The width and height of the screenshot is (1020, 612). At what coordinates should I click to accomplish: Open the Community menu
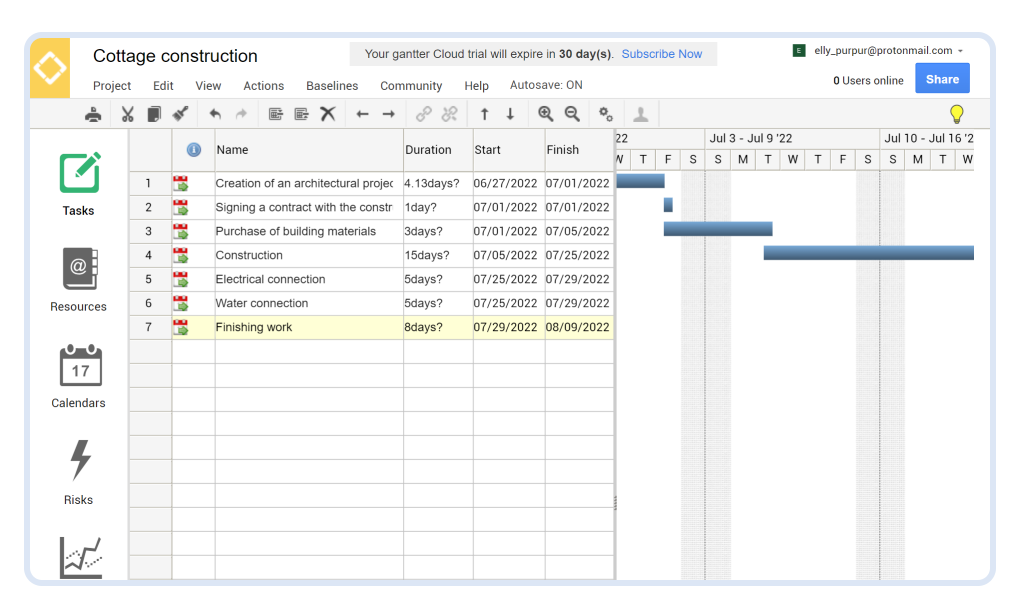click(x=411, y=86)
